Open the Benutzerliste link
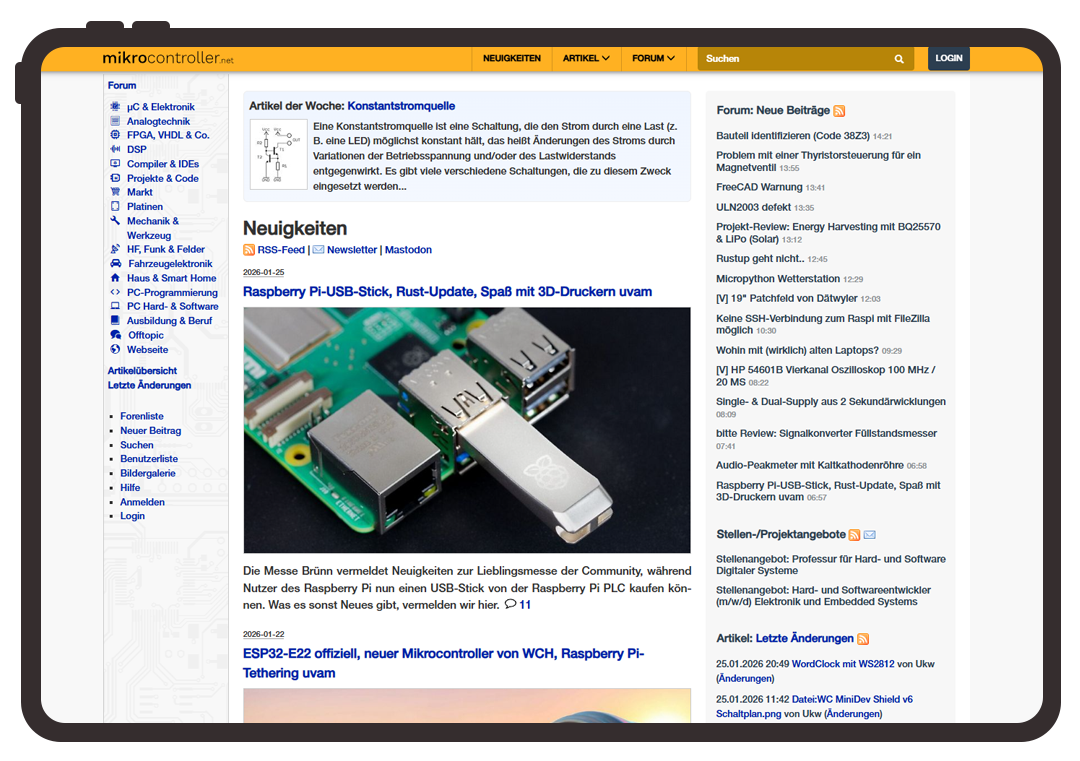This screenshot has width=1080, height=761. click(x=149, y=459)
